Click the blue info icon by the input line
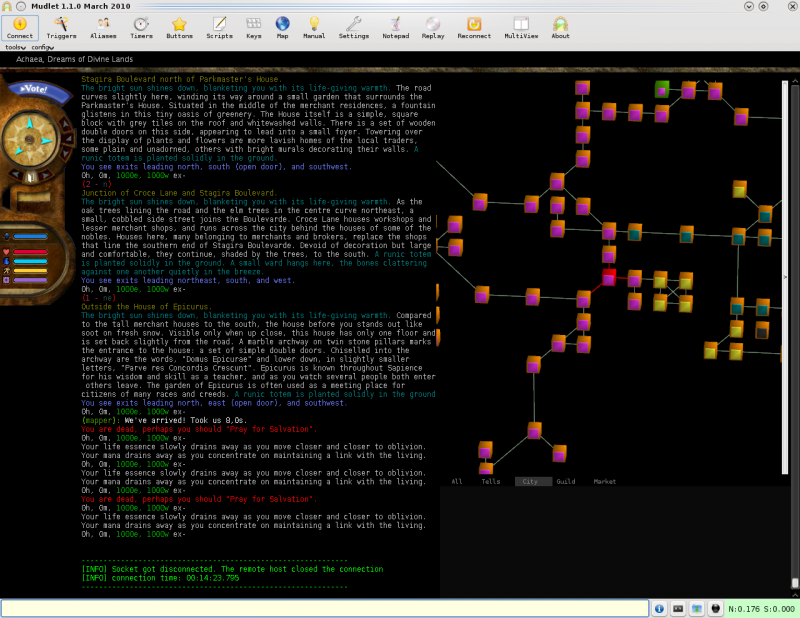This screenshot has width=800, height=618. click(659, 608)
